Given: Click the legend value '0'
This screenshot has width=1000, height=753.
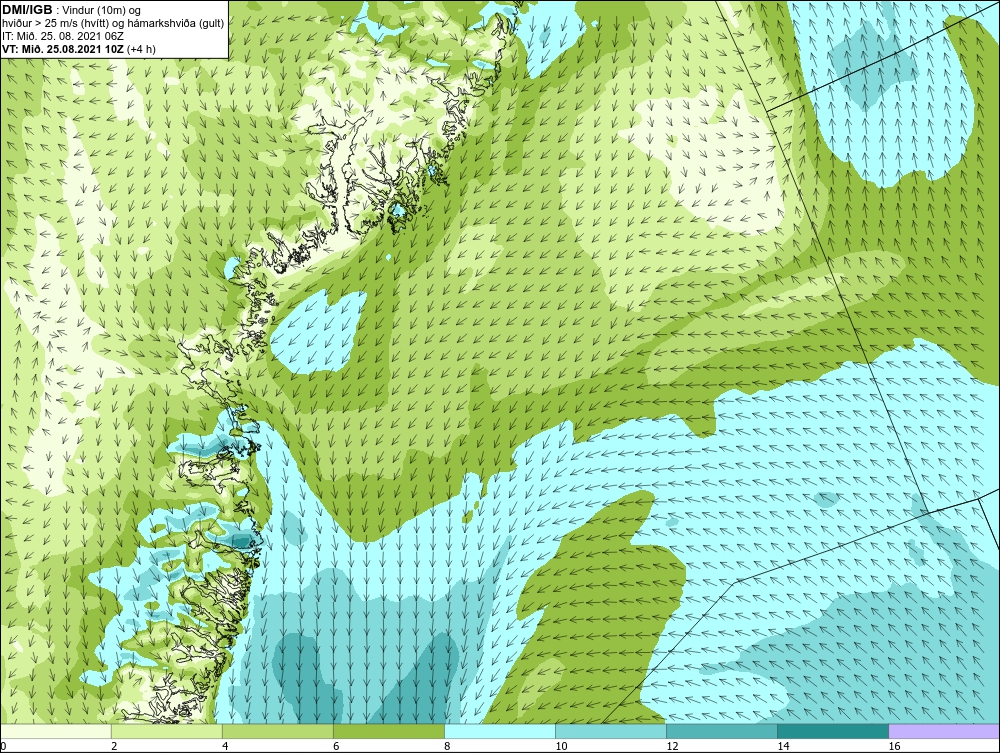Looking at the screenshot, I should [3, 746].
